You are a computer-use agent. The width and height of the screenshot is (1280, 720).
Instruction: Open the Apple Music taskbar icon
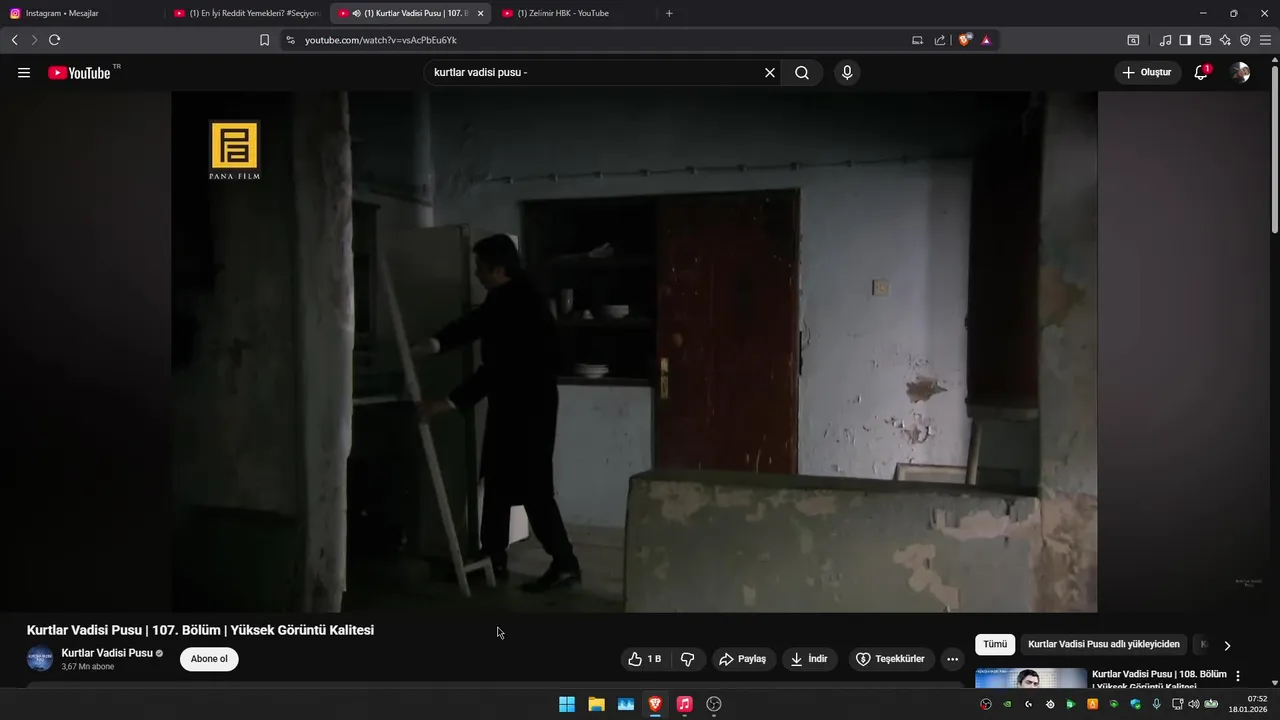click(684, 704)
